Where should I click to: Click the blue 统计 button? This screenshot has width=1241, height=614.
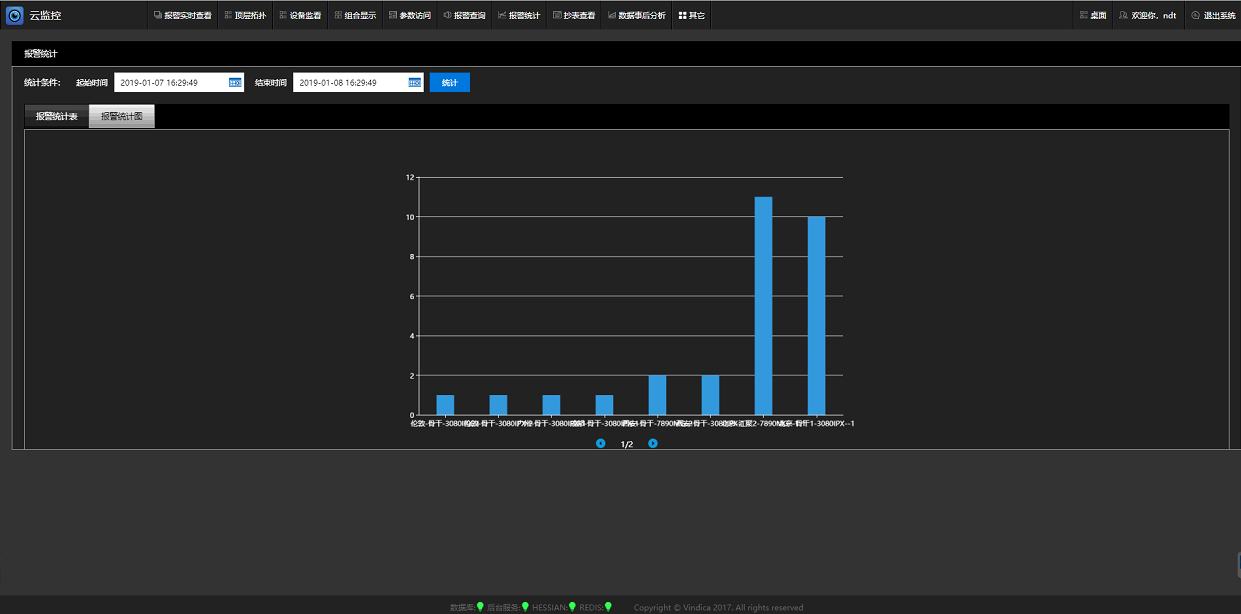(x=449, y=83)
